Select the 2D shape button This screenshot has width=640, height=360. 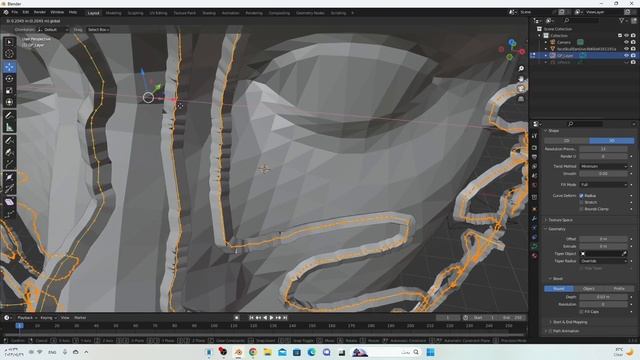click(567, 140)
